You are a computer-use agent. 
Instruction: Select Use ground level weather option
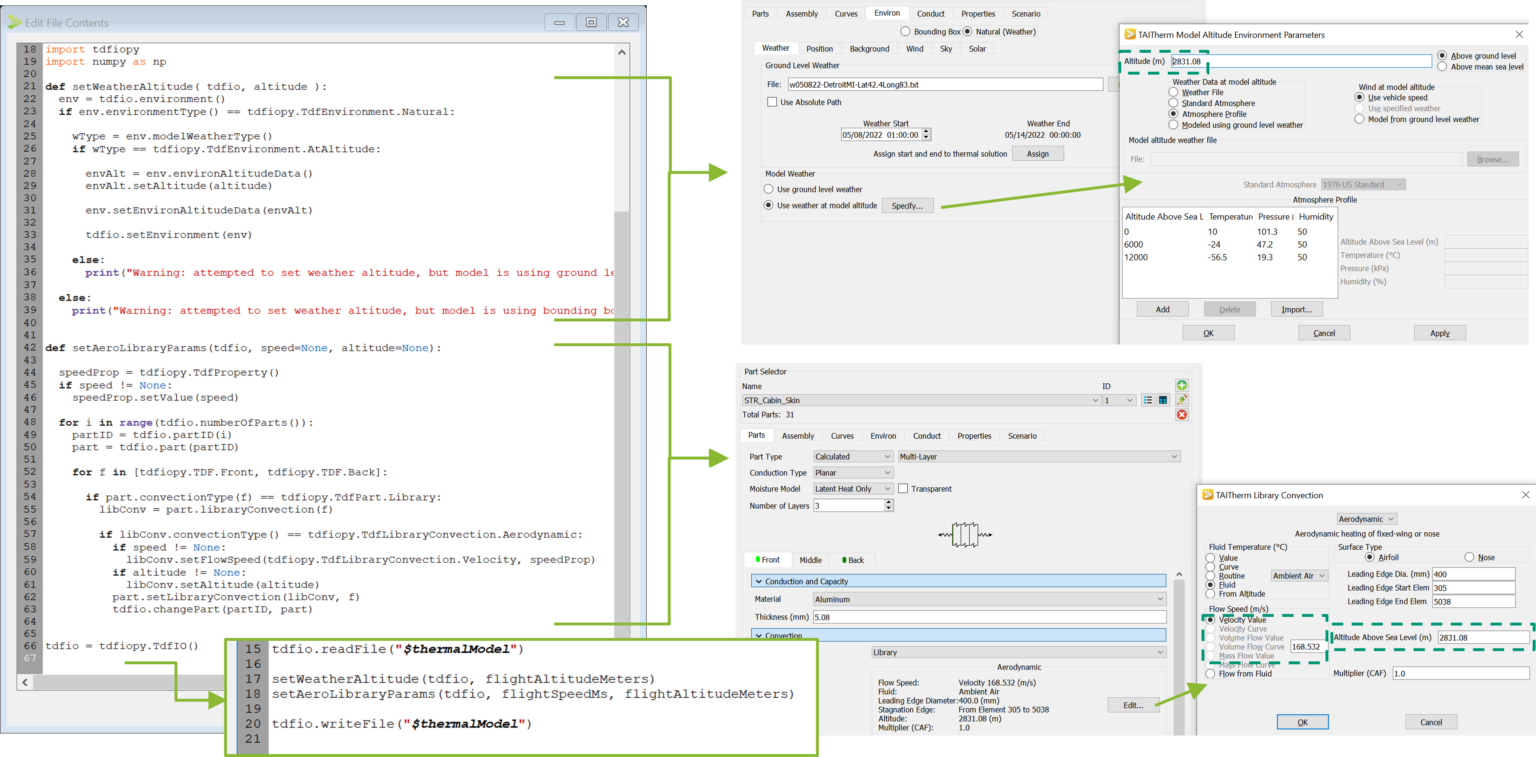point(769,189)
